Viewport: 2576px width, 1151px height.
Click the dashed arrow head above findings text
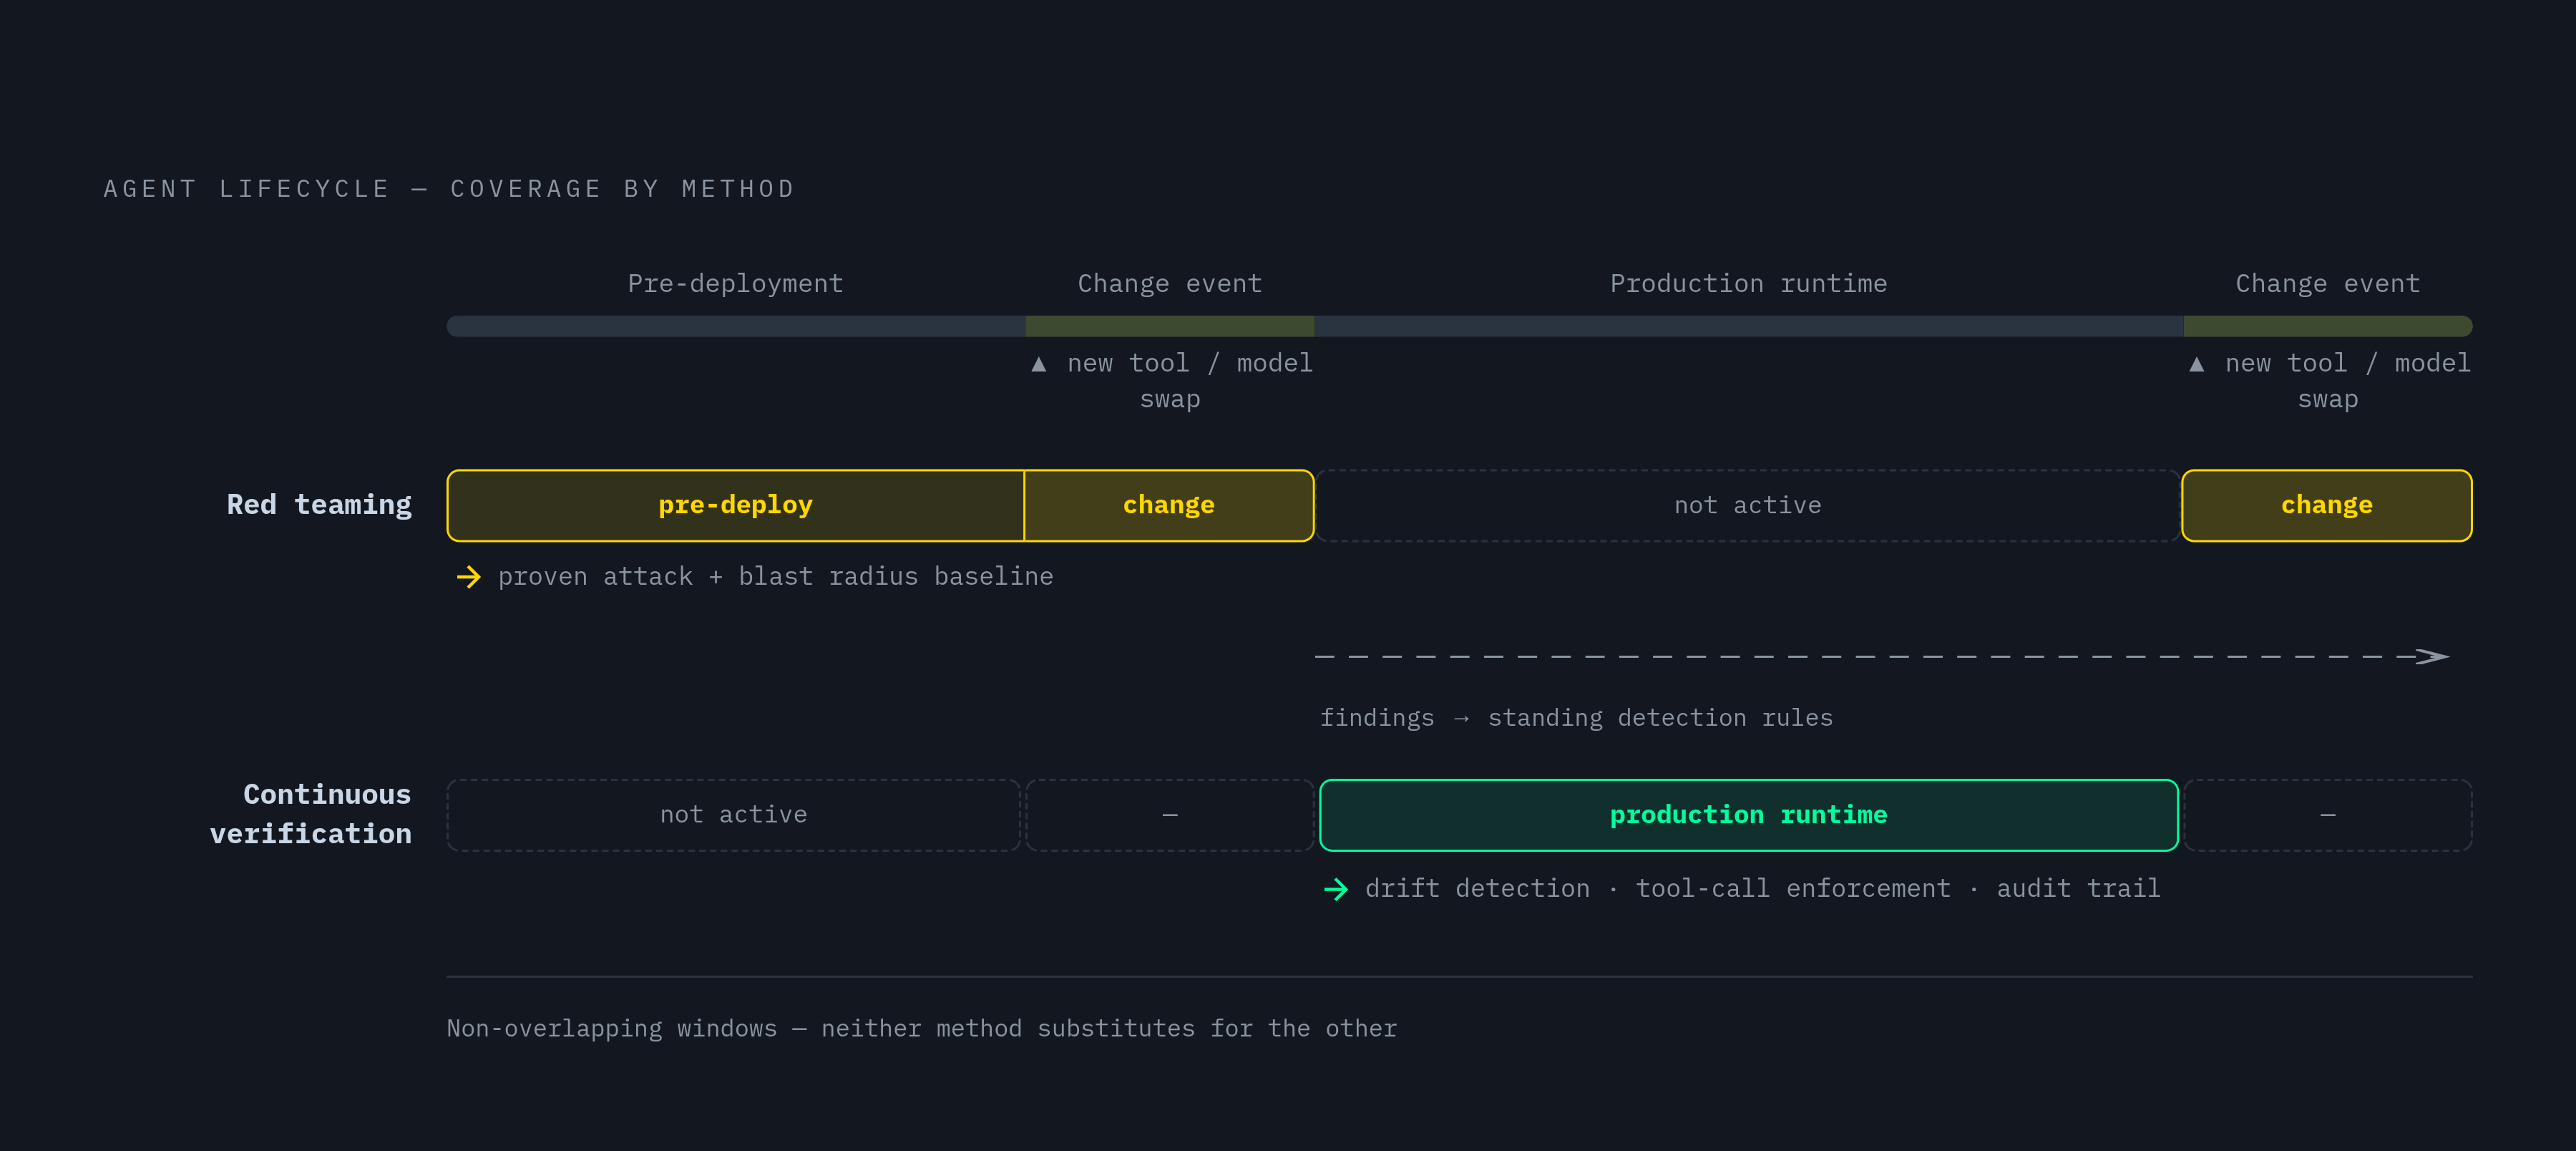pos(2431,656)
